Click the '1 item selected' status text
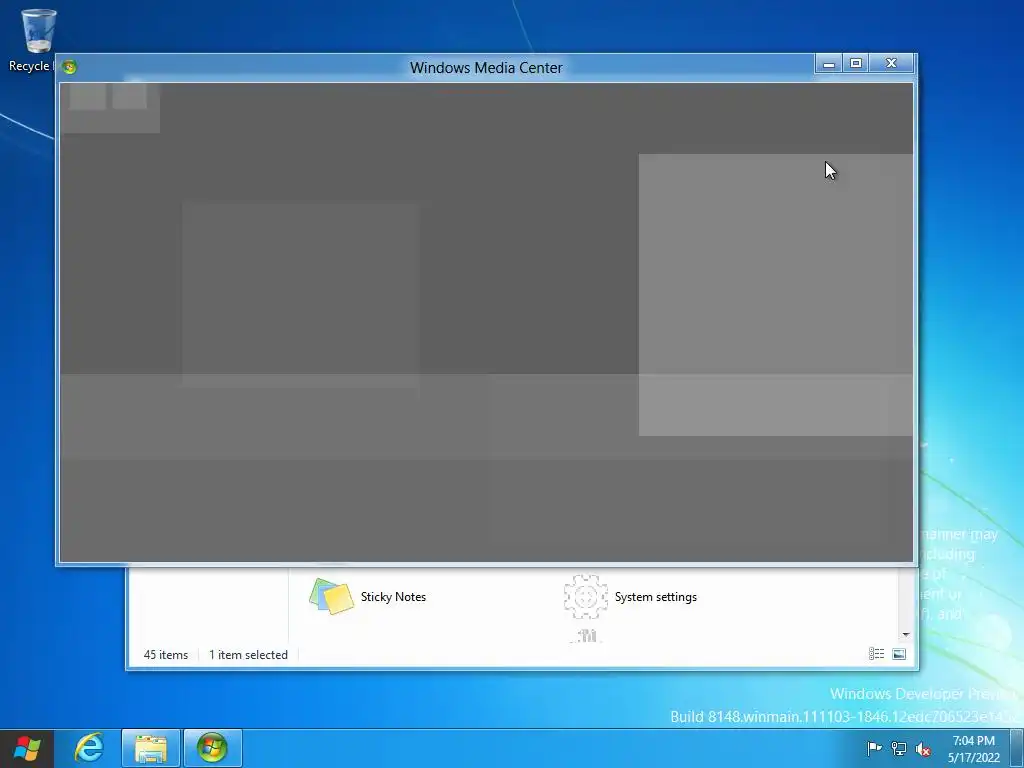The height and width of the screenshot is (768, 1024). click(x=248, y=654)
